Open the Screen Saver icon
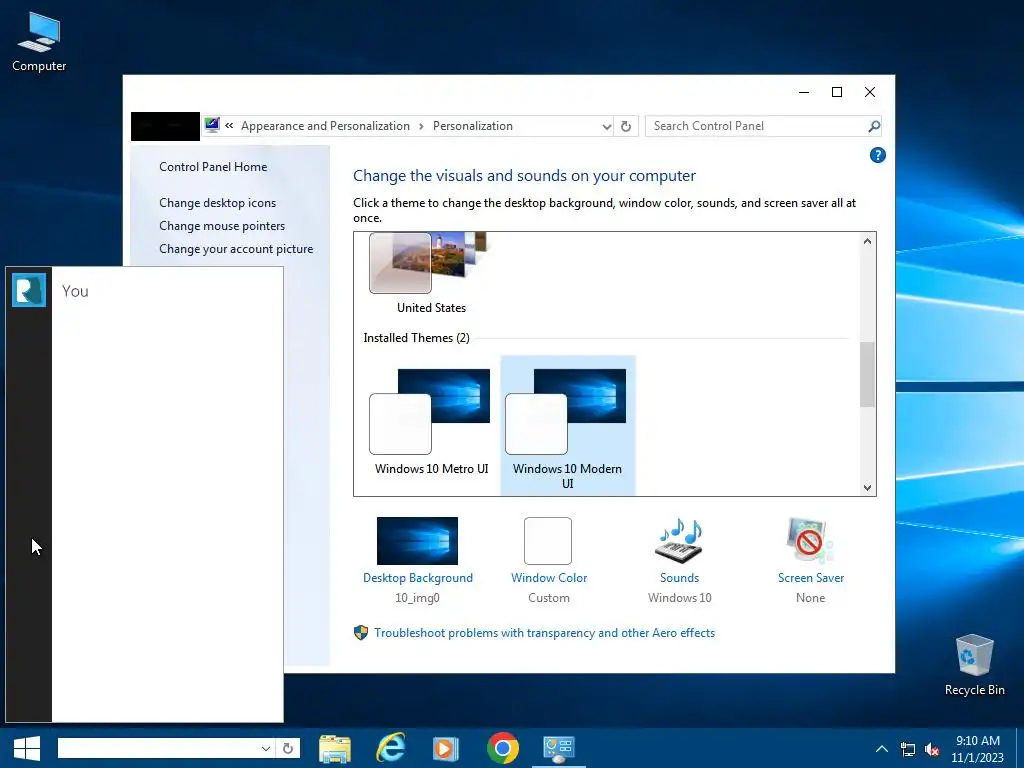This screenshot has width=1024, height=768. (810, 541)
